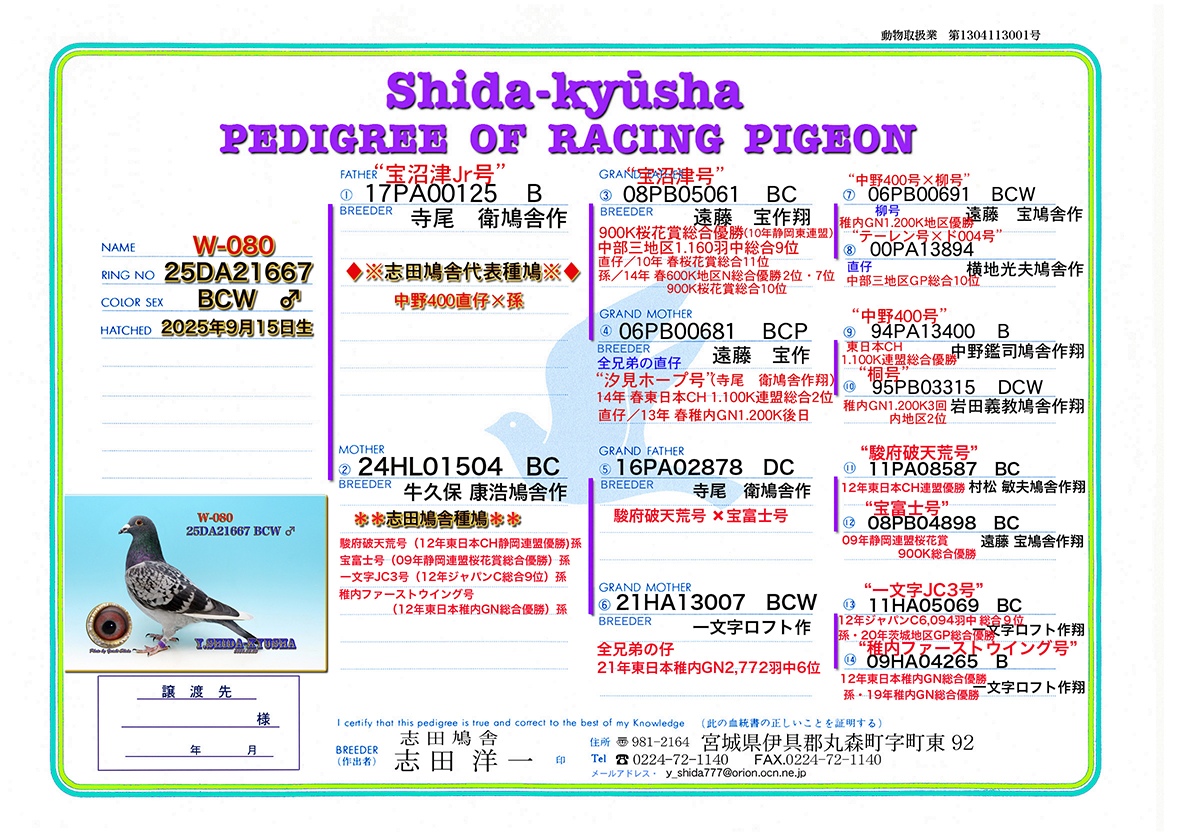Click the Shida-kyūsha title heading
Image resolution: width=1180 pixels, height=840 pixels.
(564, 92)
